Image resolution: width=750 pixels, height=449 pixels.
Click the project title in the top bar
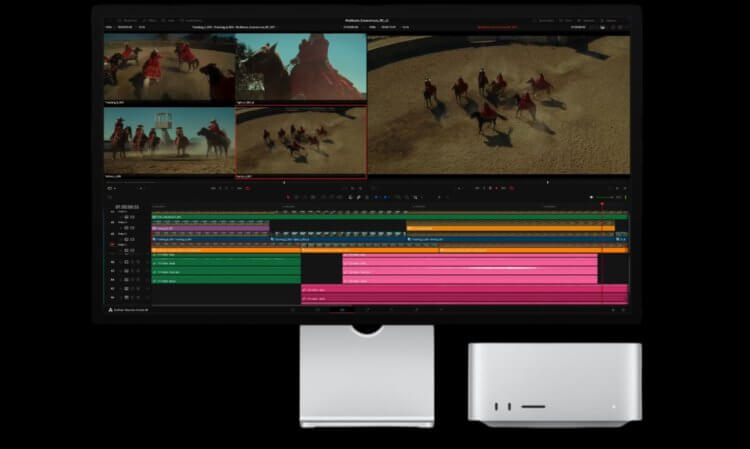367,21
